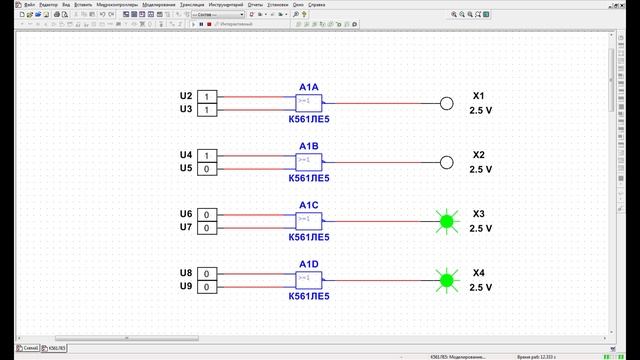
Task: Pause the simulation
Action: (x=201, y=24)
